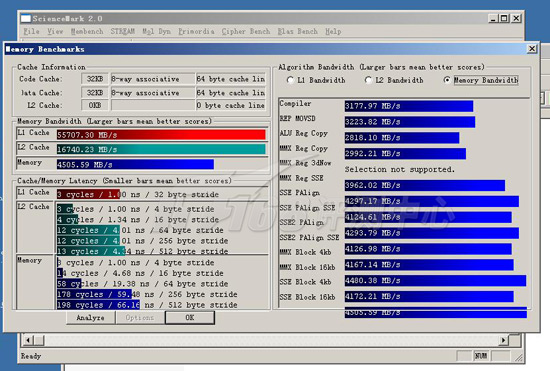Click the window resize grip corner

(519, 357)
